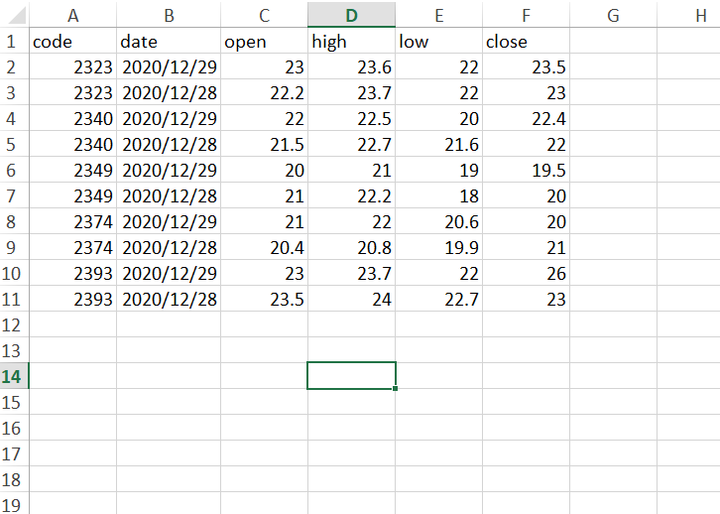Select low value 18
This screenshot has height=514, width=720.
pos(439,196)
